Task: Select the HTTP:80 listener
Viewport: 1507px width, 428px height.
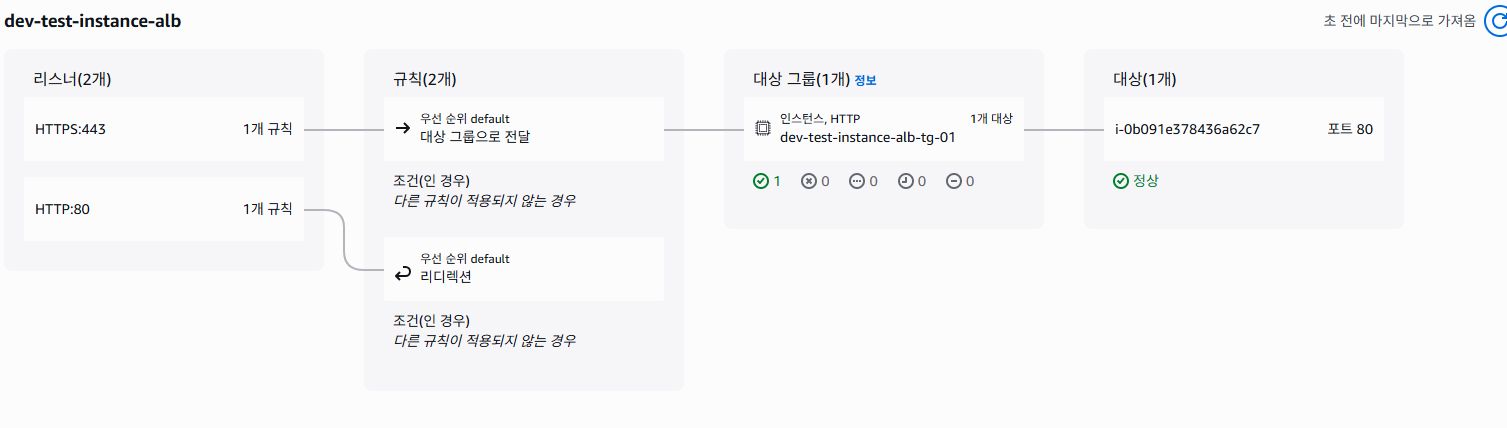Action: click(63, 209)
